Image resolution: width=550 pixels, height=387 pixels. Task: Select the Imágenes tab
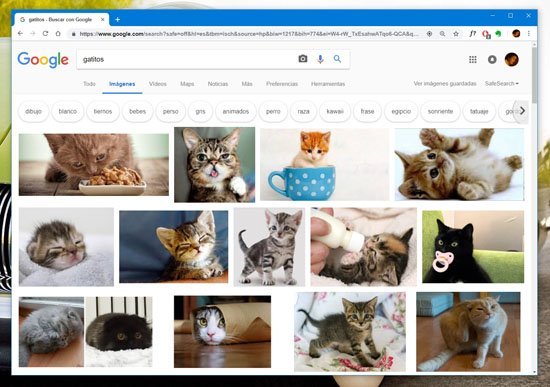click(x=122, y=84)
